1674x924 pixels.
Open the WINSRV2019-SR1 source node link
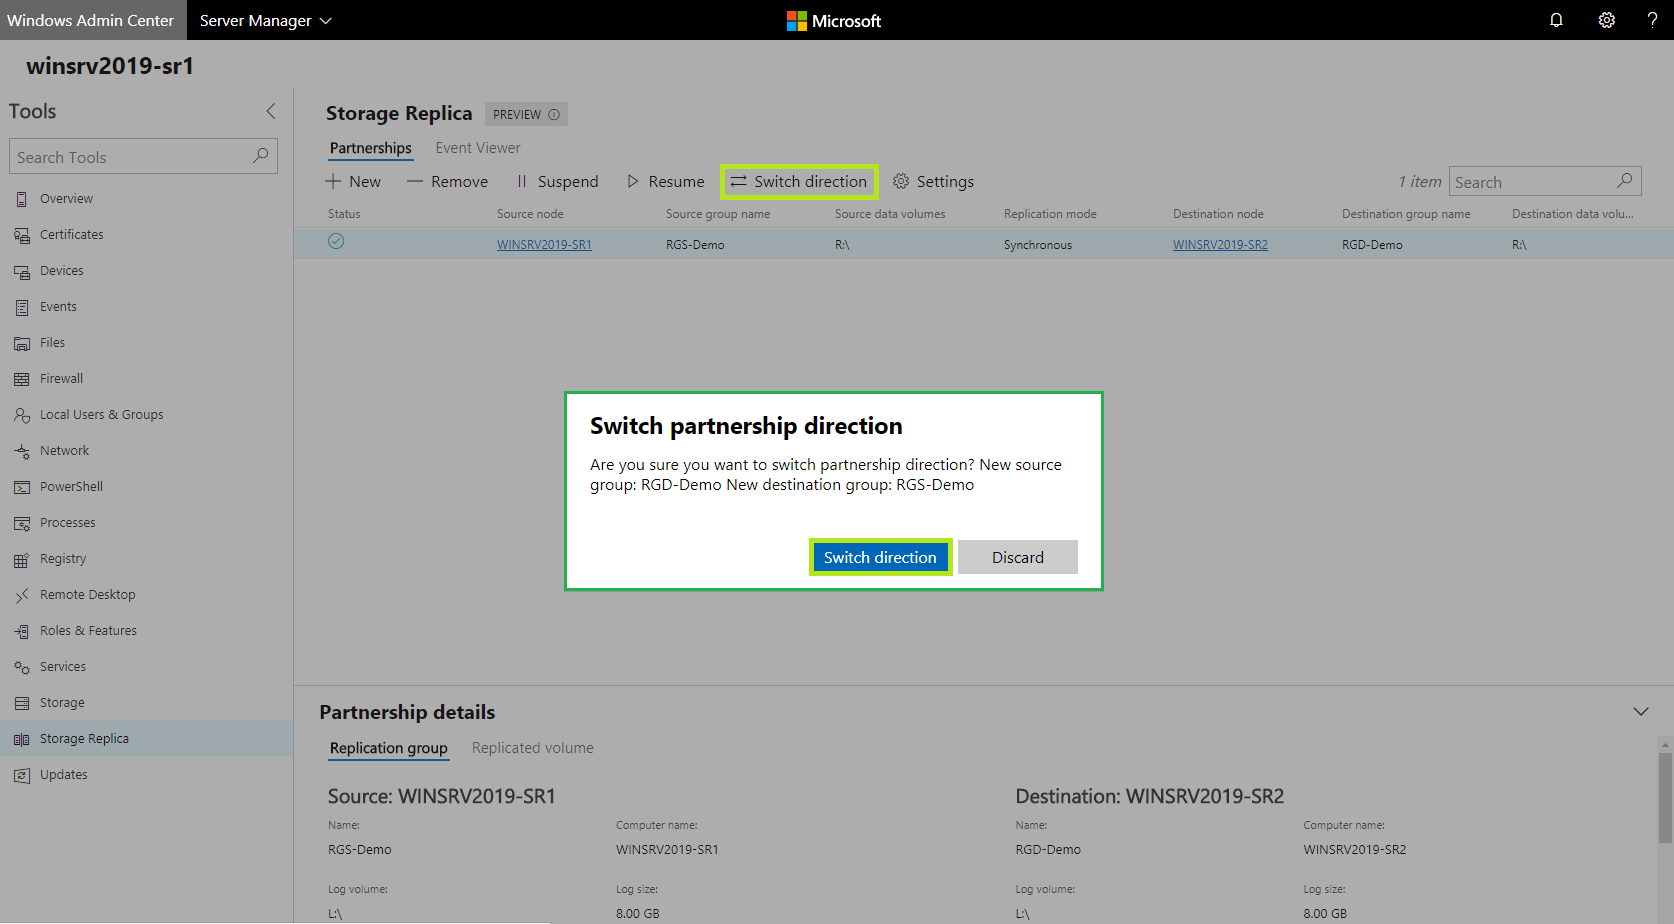(544, 245)
